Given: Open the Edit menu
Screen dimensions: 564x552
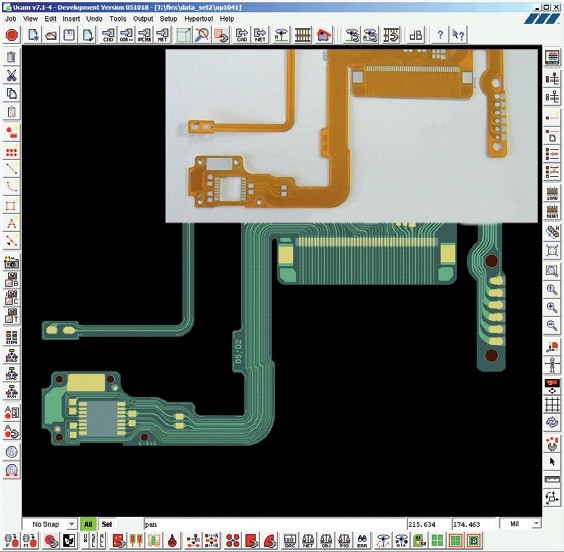Looking at the screenshot, I should (x=50, y=19).
